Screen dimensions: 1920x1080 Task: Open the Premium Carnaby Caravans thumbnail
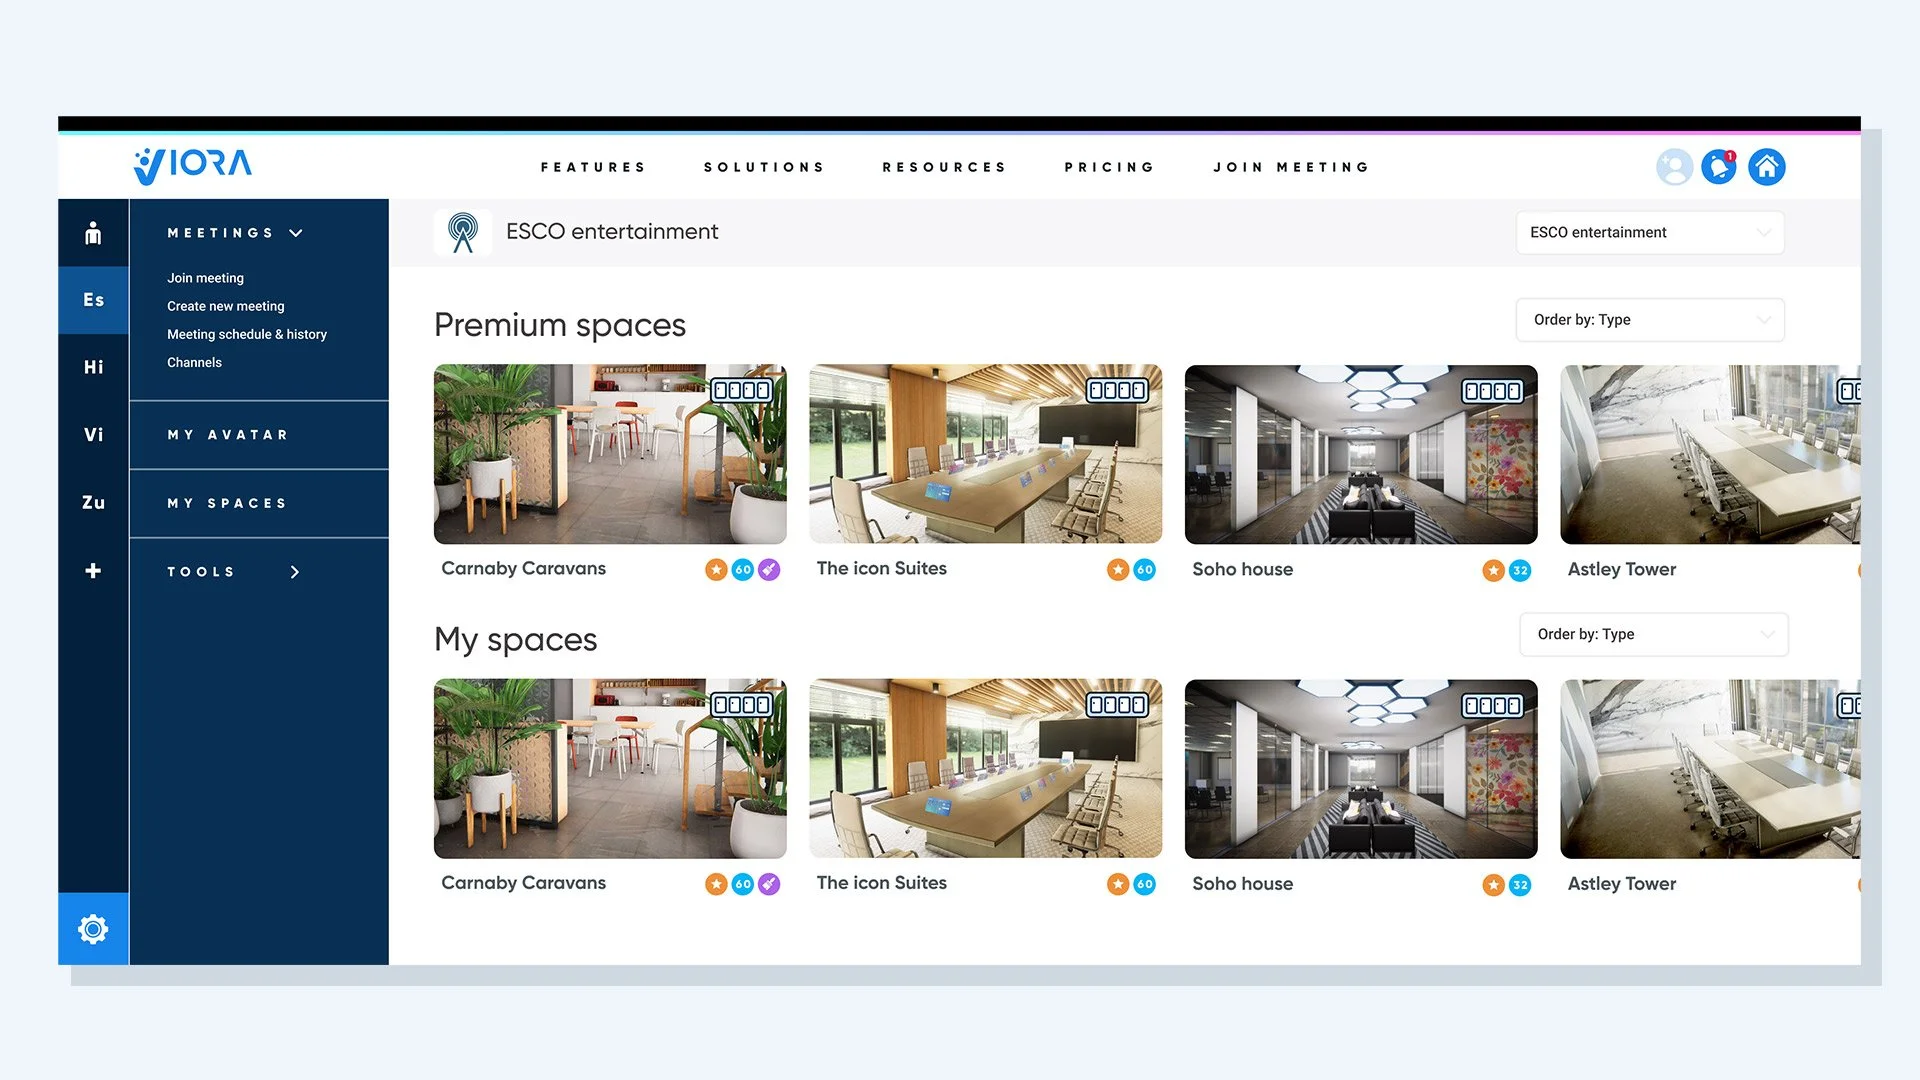tap(610, 454)
